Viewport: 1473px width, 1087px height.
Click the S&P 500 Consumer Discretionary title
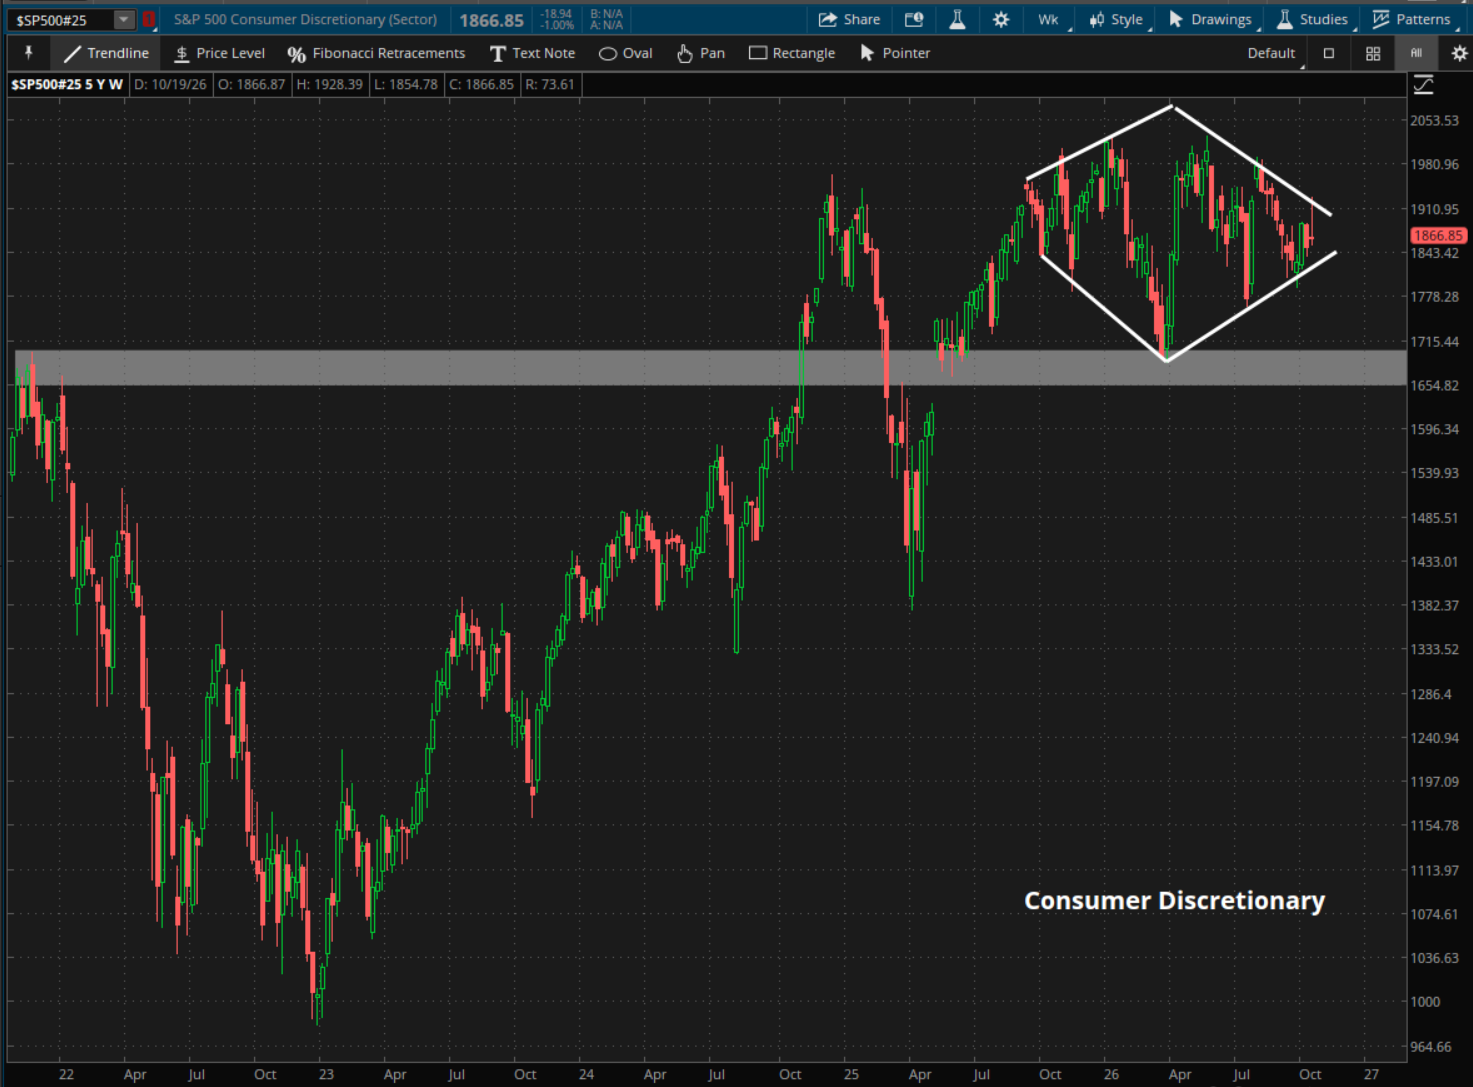[x=305, y=19]
